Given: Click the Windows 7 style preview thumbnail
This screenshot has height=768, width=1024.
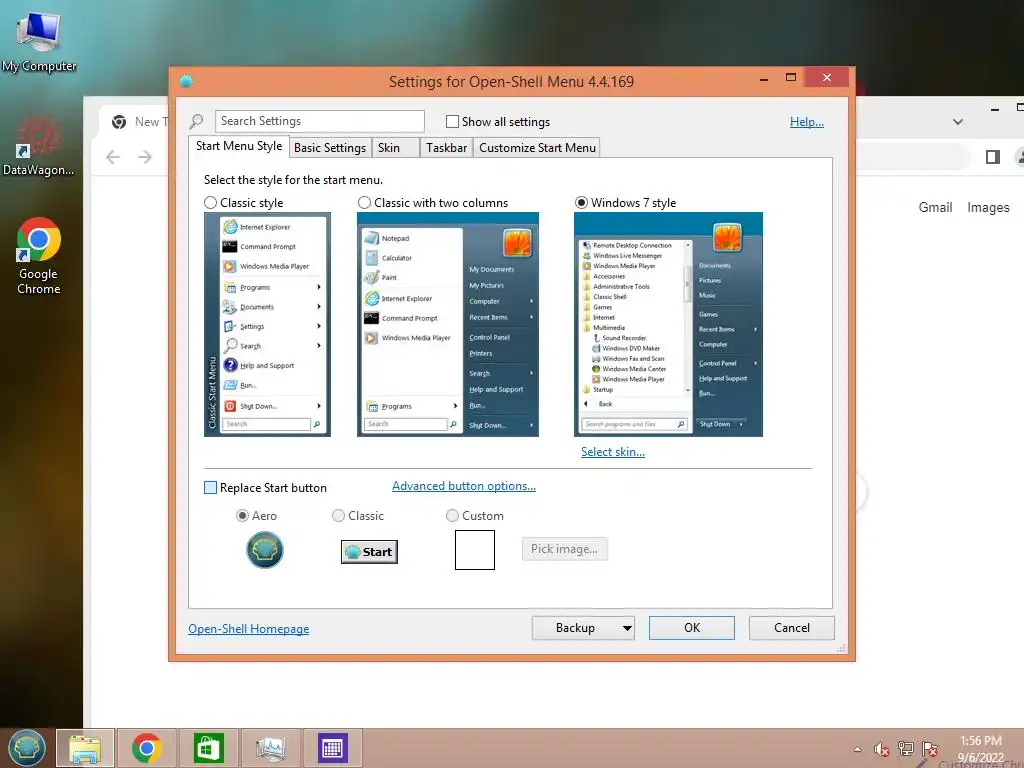Looking at the screenshot, I should (x=668, y=325).
